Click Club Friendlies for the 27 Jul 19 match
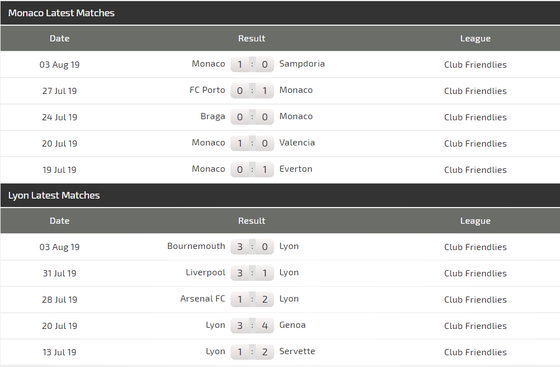Screen dimensions: 560x367 pos(475,91)
